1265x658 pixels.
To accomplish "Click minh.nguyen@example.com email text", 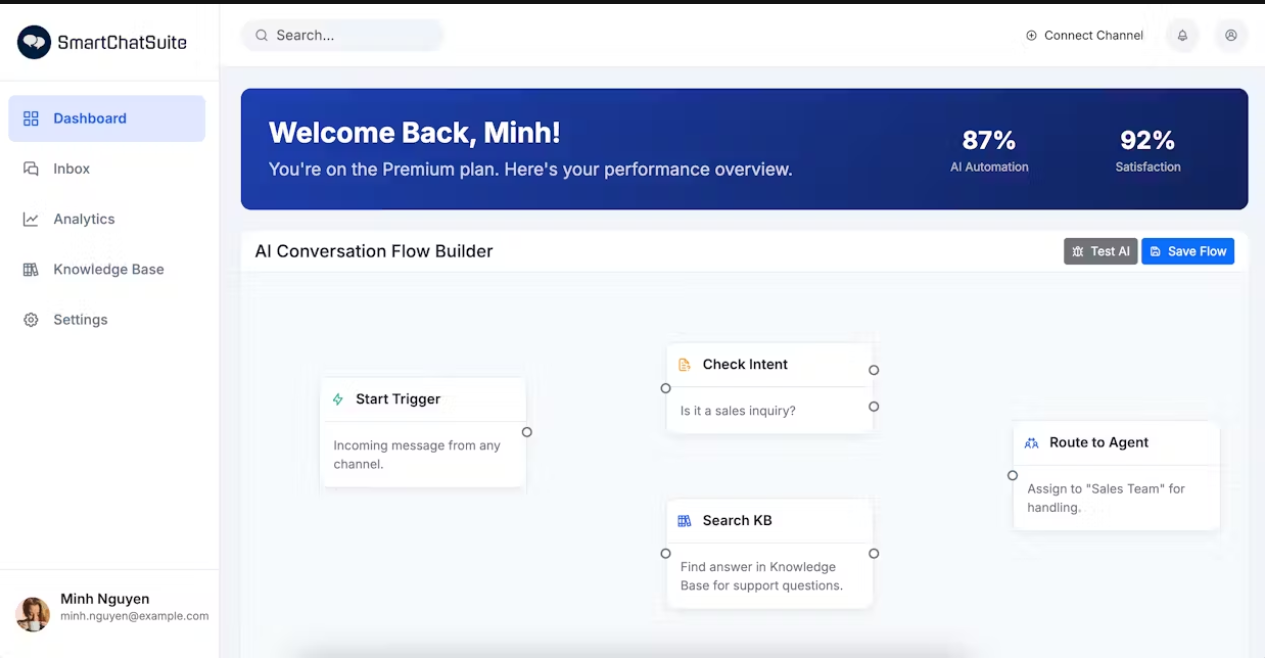I will pos(134,617).
